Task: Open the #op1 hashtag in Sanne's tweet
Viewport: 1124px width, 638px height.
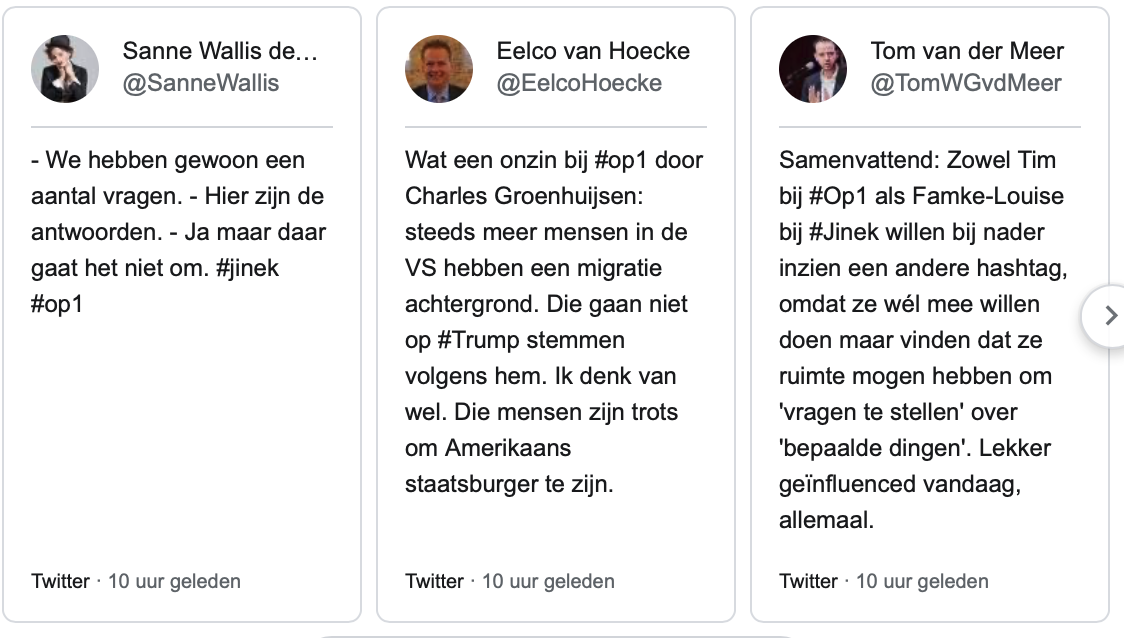Action: point(57,304)
